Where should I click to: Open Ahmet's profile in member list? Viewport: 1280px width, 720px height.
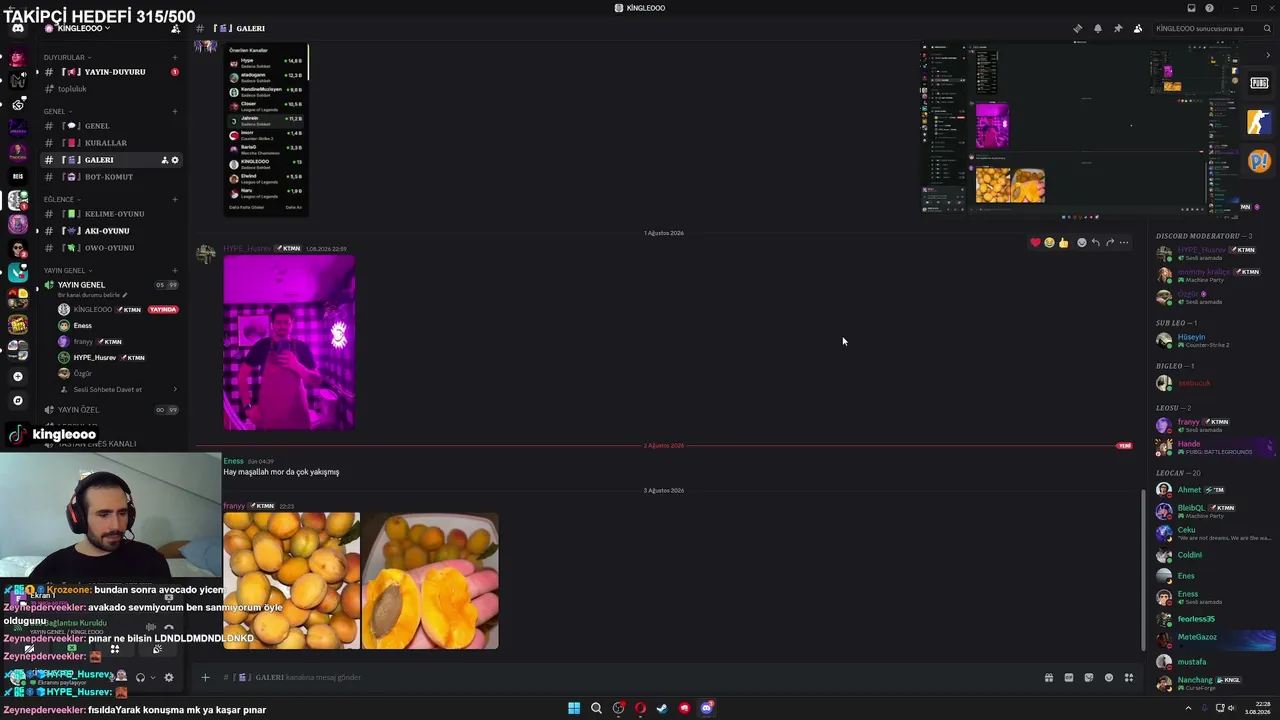coord(1215,490)
